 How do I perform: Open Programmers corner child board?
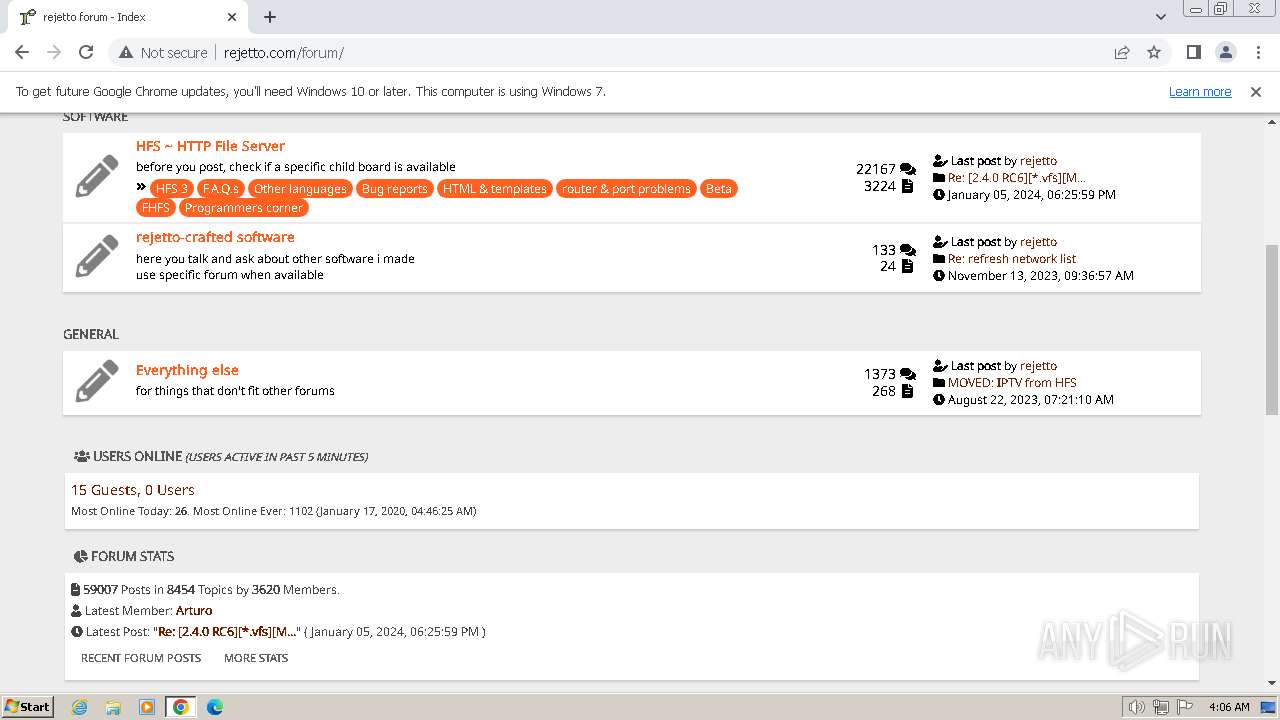244,208
